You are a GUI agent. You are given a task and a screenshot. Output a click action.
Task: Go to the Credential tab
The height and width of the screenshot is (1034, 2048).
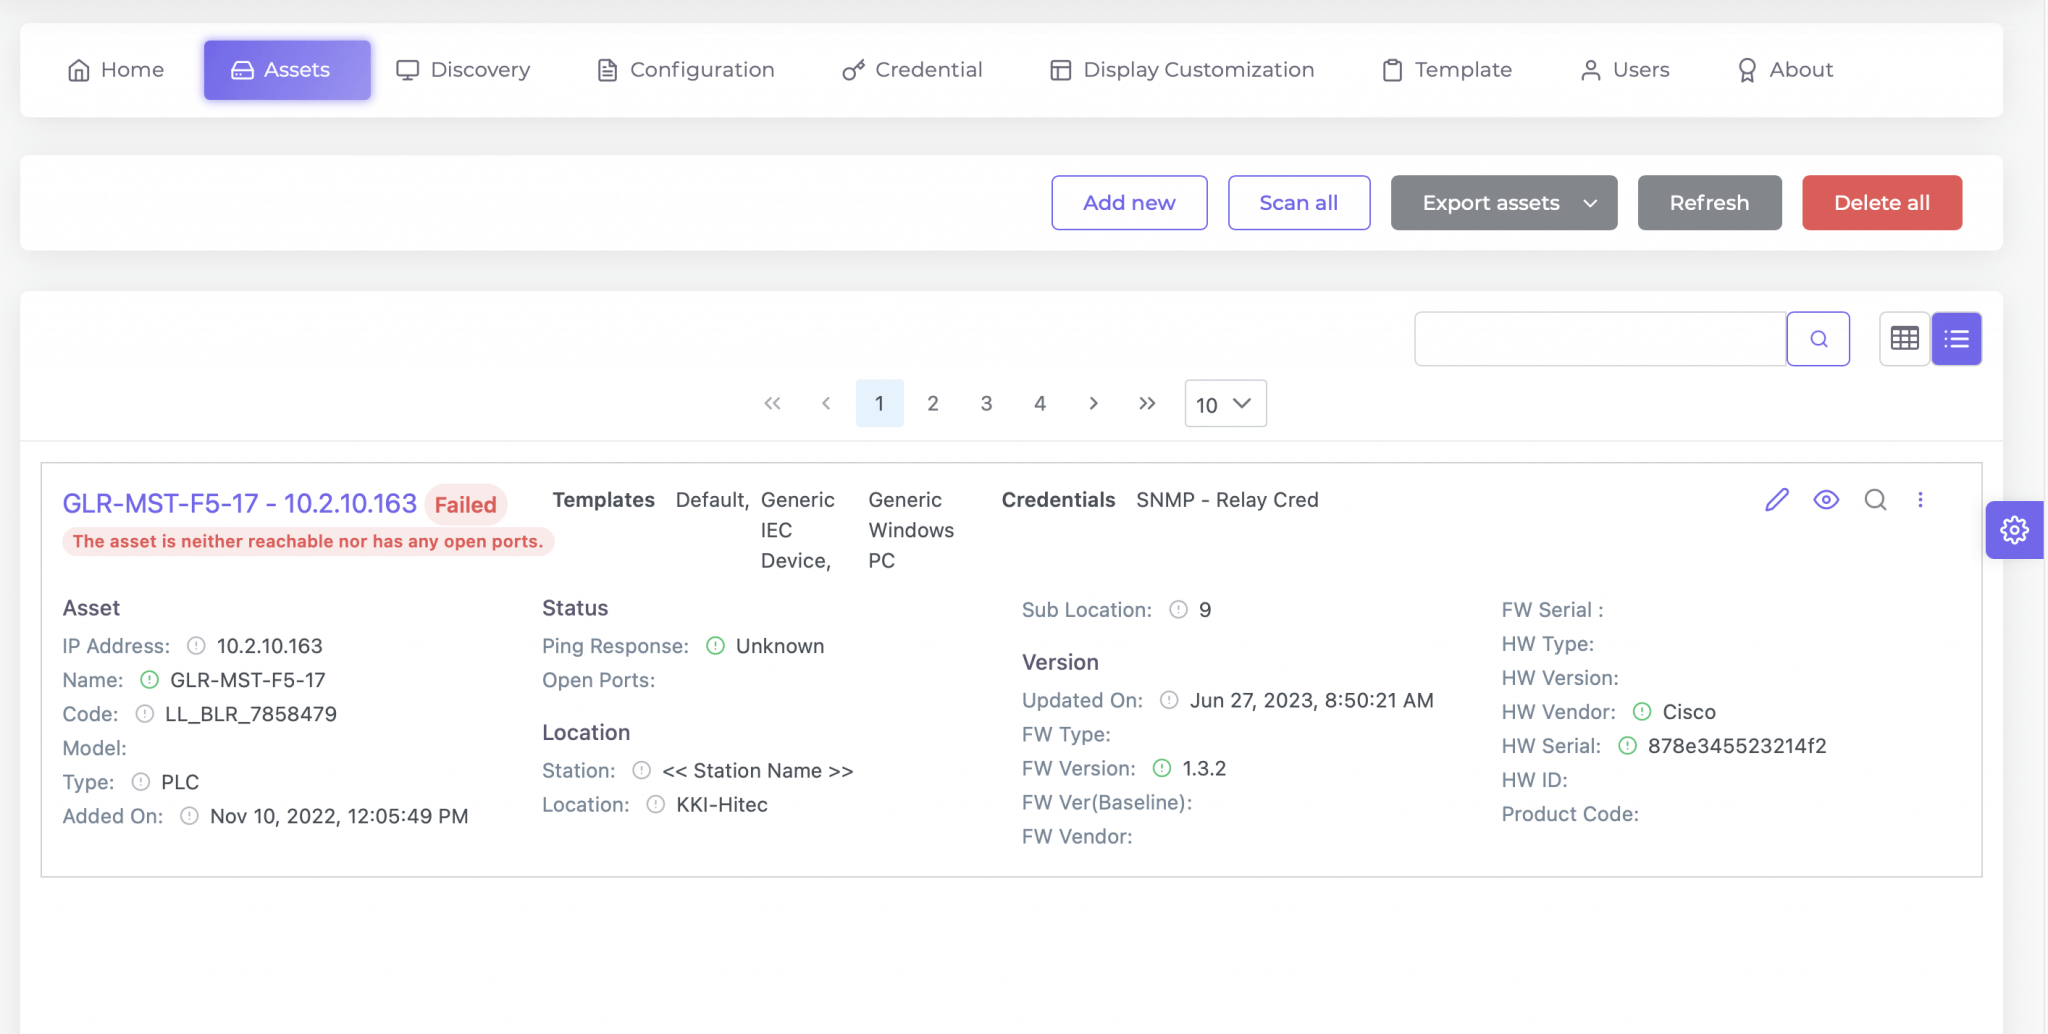point(912,70)
